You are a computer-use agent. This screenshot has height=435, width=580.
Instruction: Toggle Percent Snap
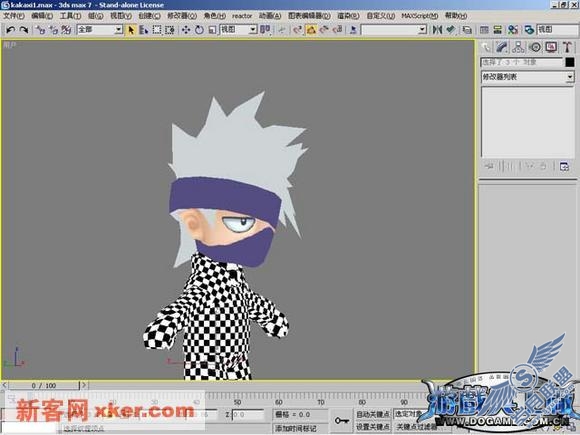click(324, 30)
